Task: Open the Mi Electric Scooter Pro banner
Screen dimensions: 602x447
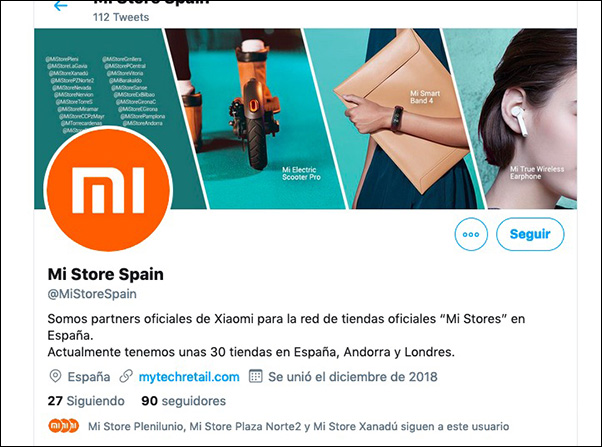Action: click(x=257, y=119)
